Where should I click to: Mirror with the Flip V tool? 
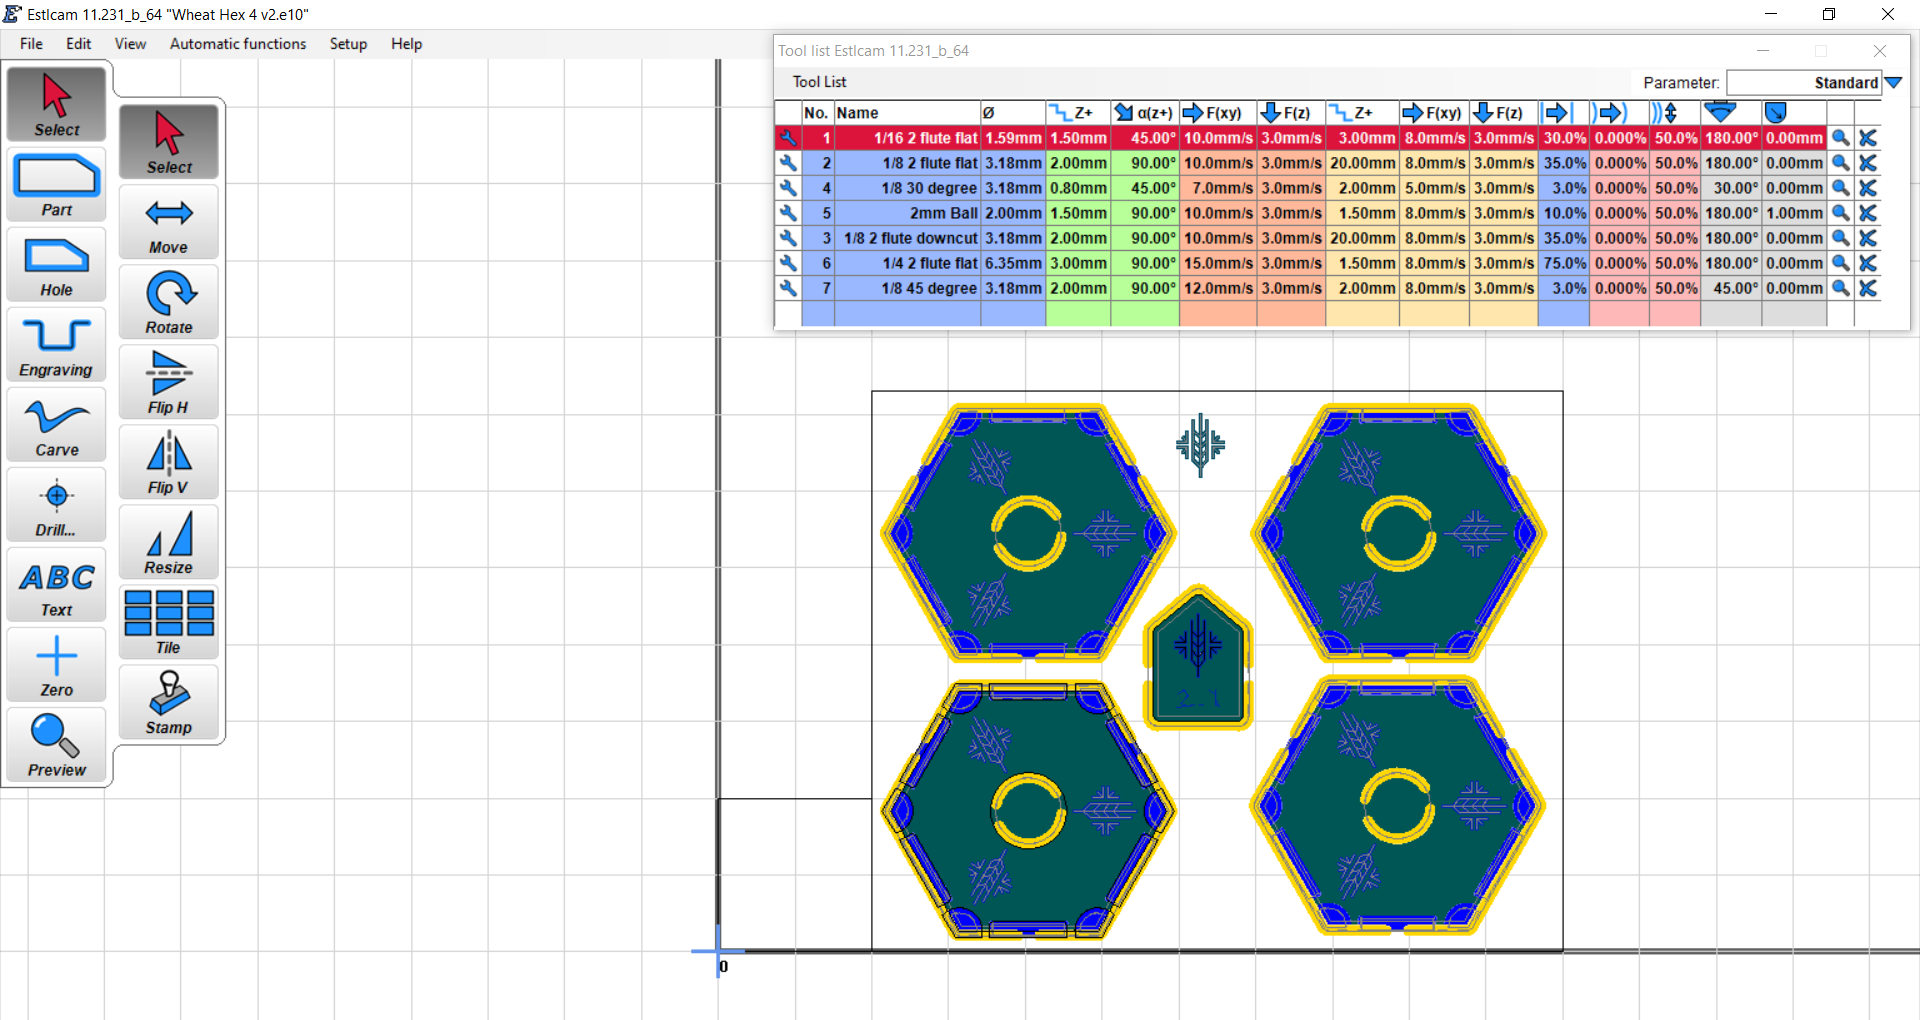(169, 462)
